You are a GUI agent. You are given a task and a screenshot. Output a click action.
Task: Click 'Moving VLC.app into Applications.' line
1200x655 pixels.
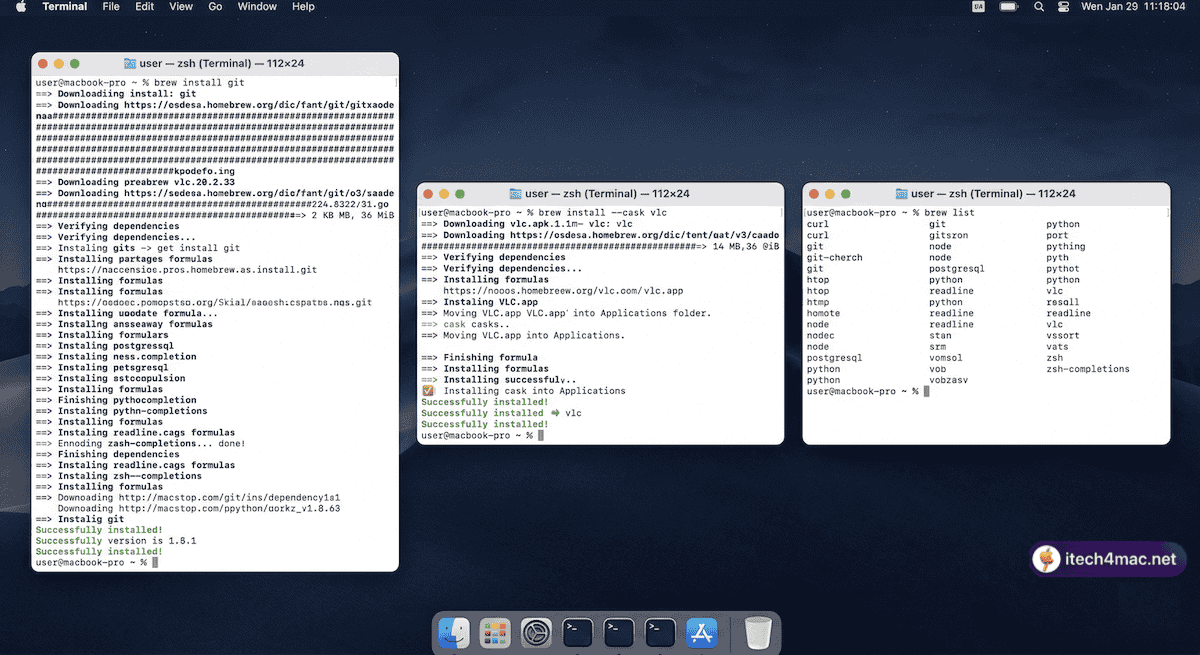pos(523,335)
